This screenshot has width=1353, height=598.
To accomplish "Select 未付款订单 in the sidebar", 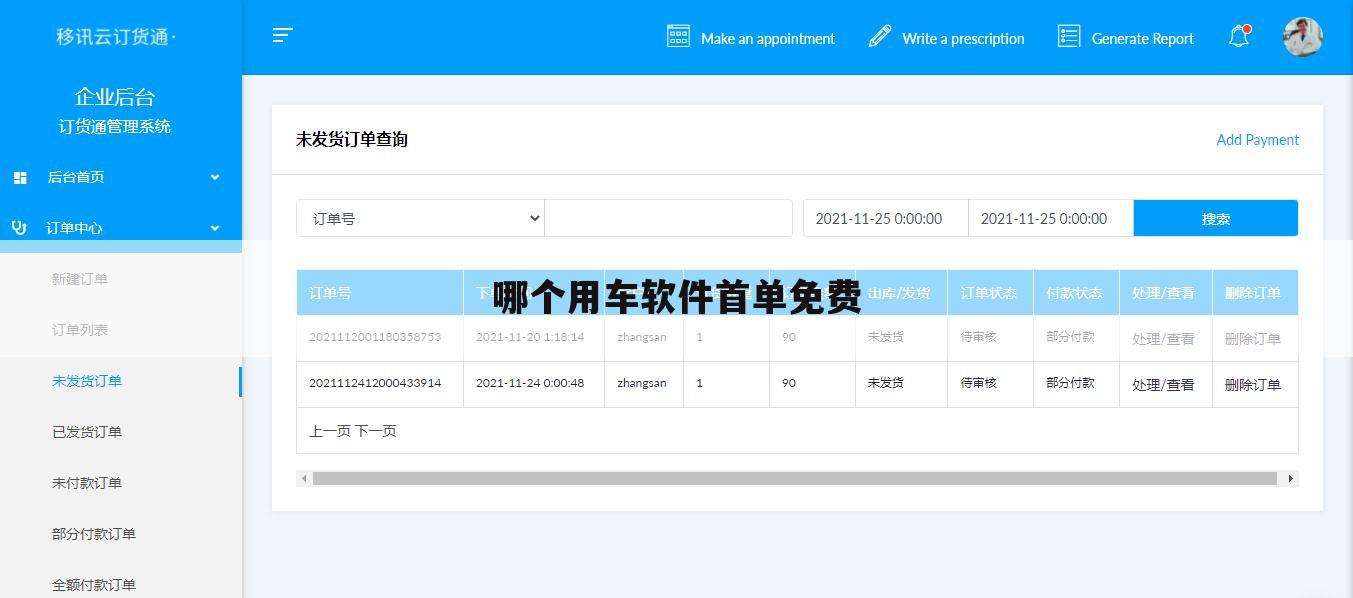I will tap(87, 483).
